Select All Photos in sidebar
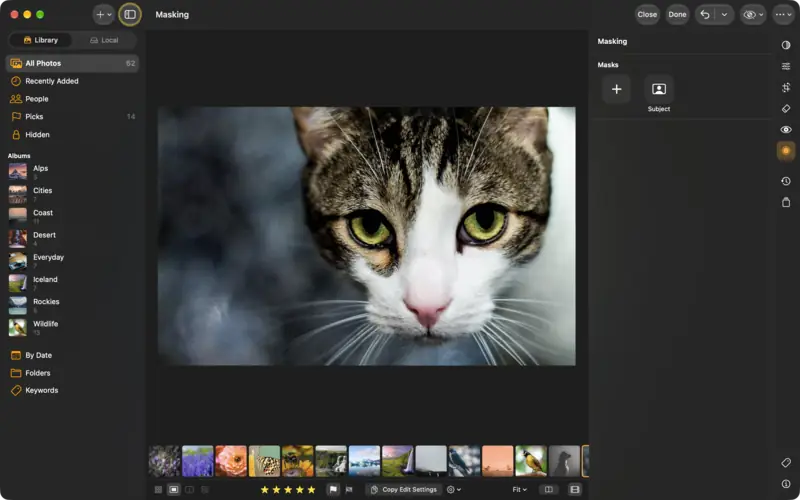This screenshot has height=500, width=800. [72, 63]
